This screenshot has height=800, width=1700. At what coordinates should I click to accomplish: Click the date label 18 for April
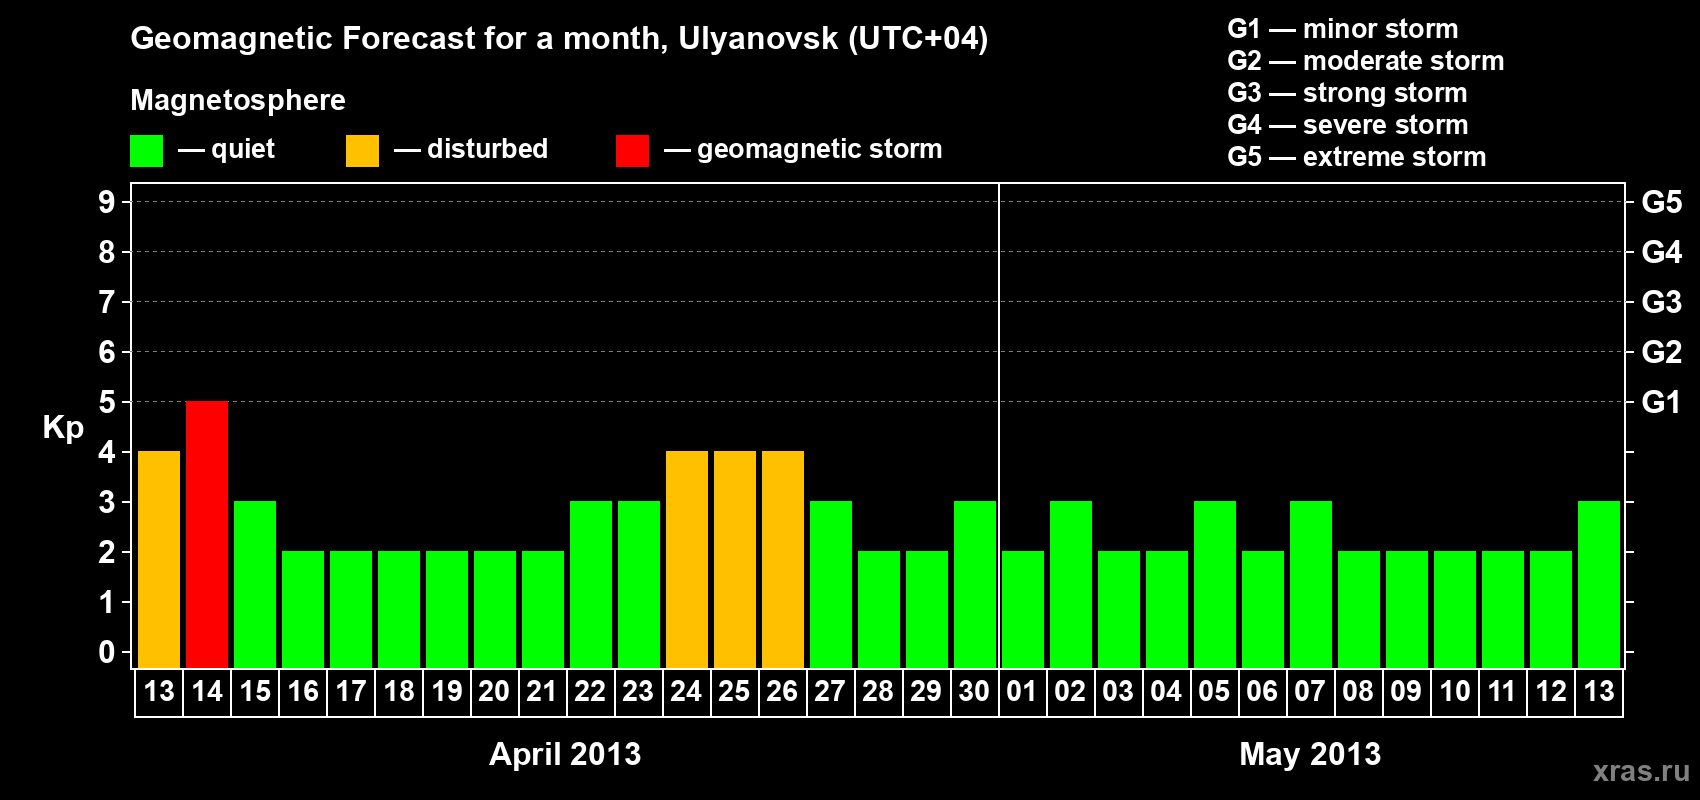[x=399, y=692]
